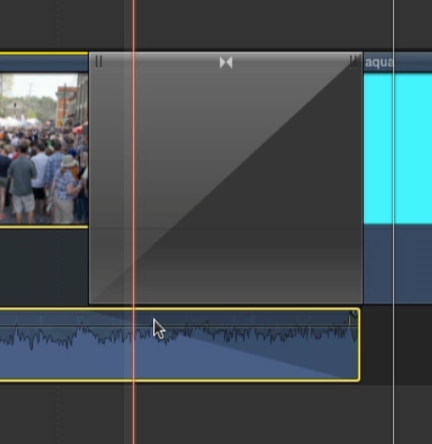Click the red playhead line

134,222
